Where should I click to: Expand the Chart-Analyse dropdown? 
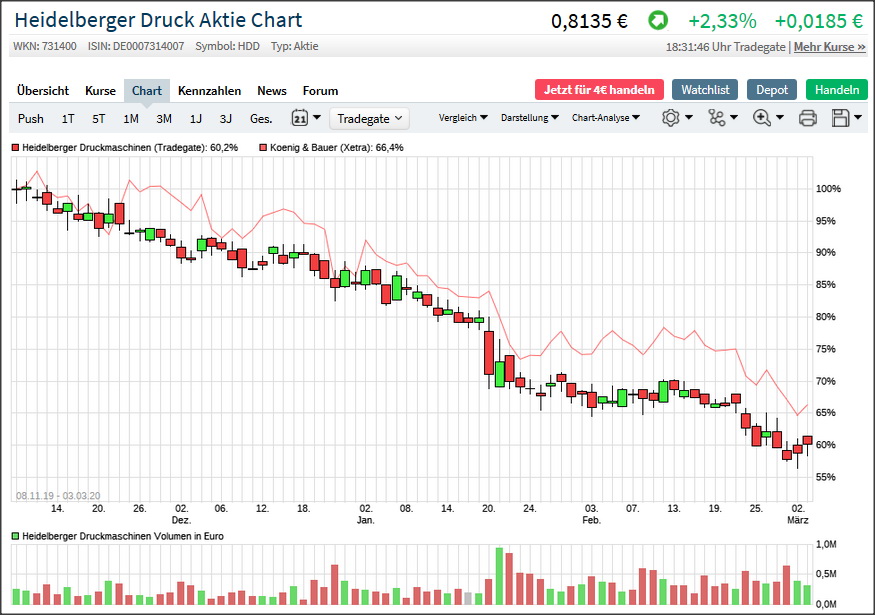[x=606, y=118]
